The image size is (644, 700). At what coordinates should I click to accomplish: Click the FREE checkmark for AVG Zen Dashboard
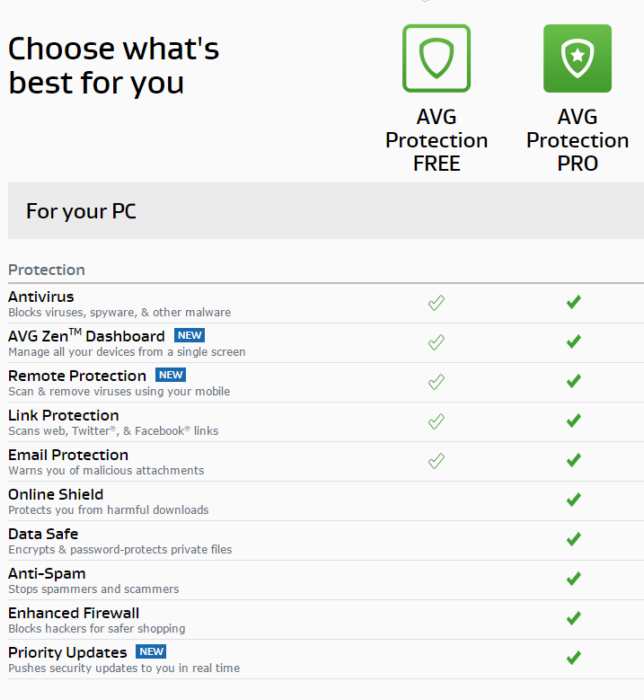[436, 342]
